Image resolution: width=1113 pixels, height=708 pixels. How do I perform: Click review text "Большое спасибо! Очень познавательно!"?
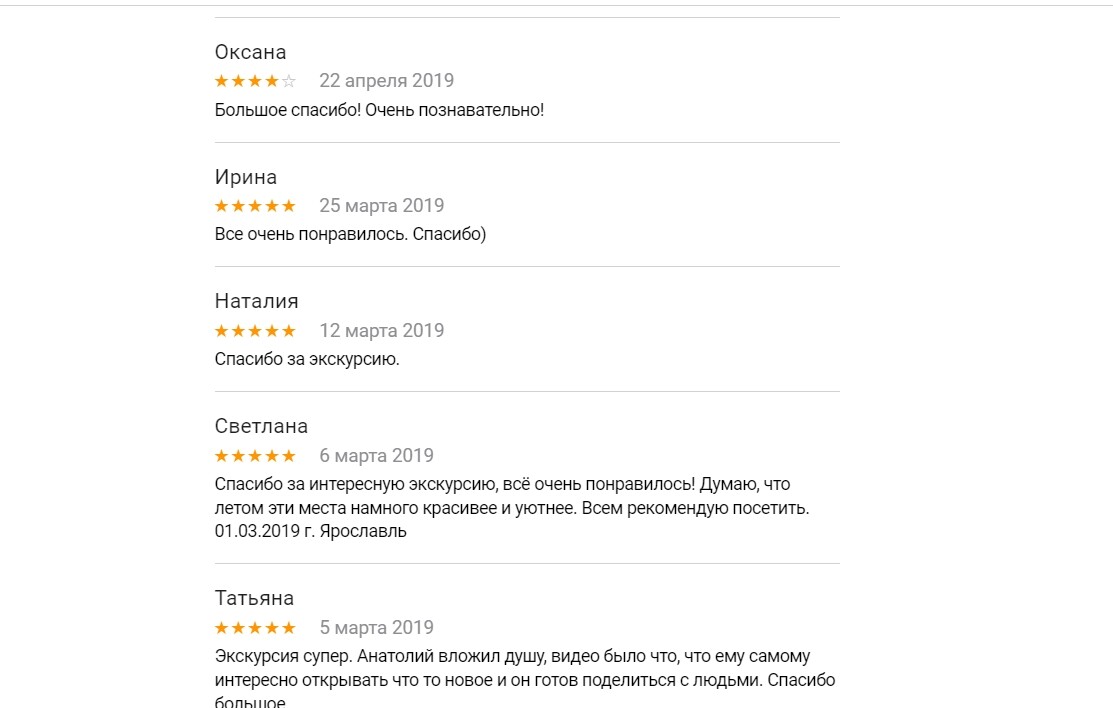pyautogui.click(x=379, y=110)
